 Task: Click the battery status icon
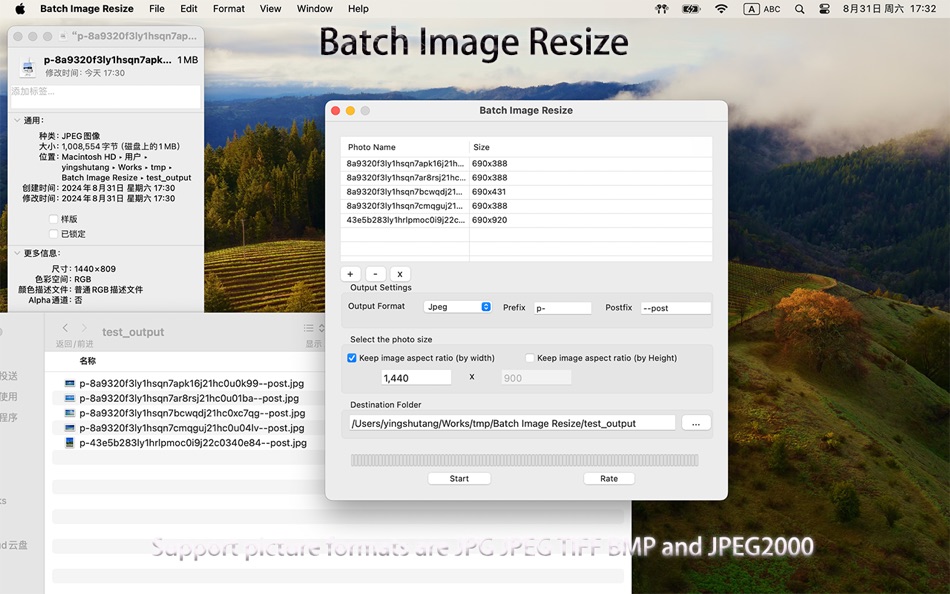click(691, 9)
